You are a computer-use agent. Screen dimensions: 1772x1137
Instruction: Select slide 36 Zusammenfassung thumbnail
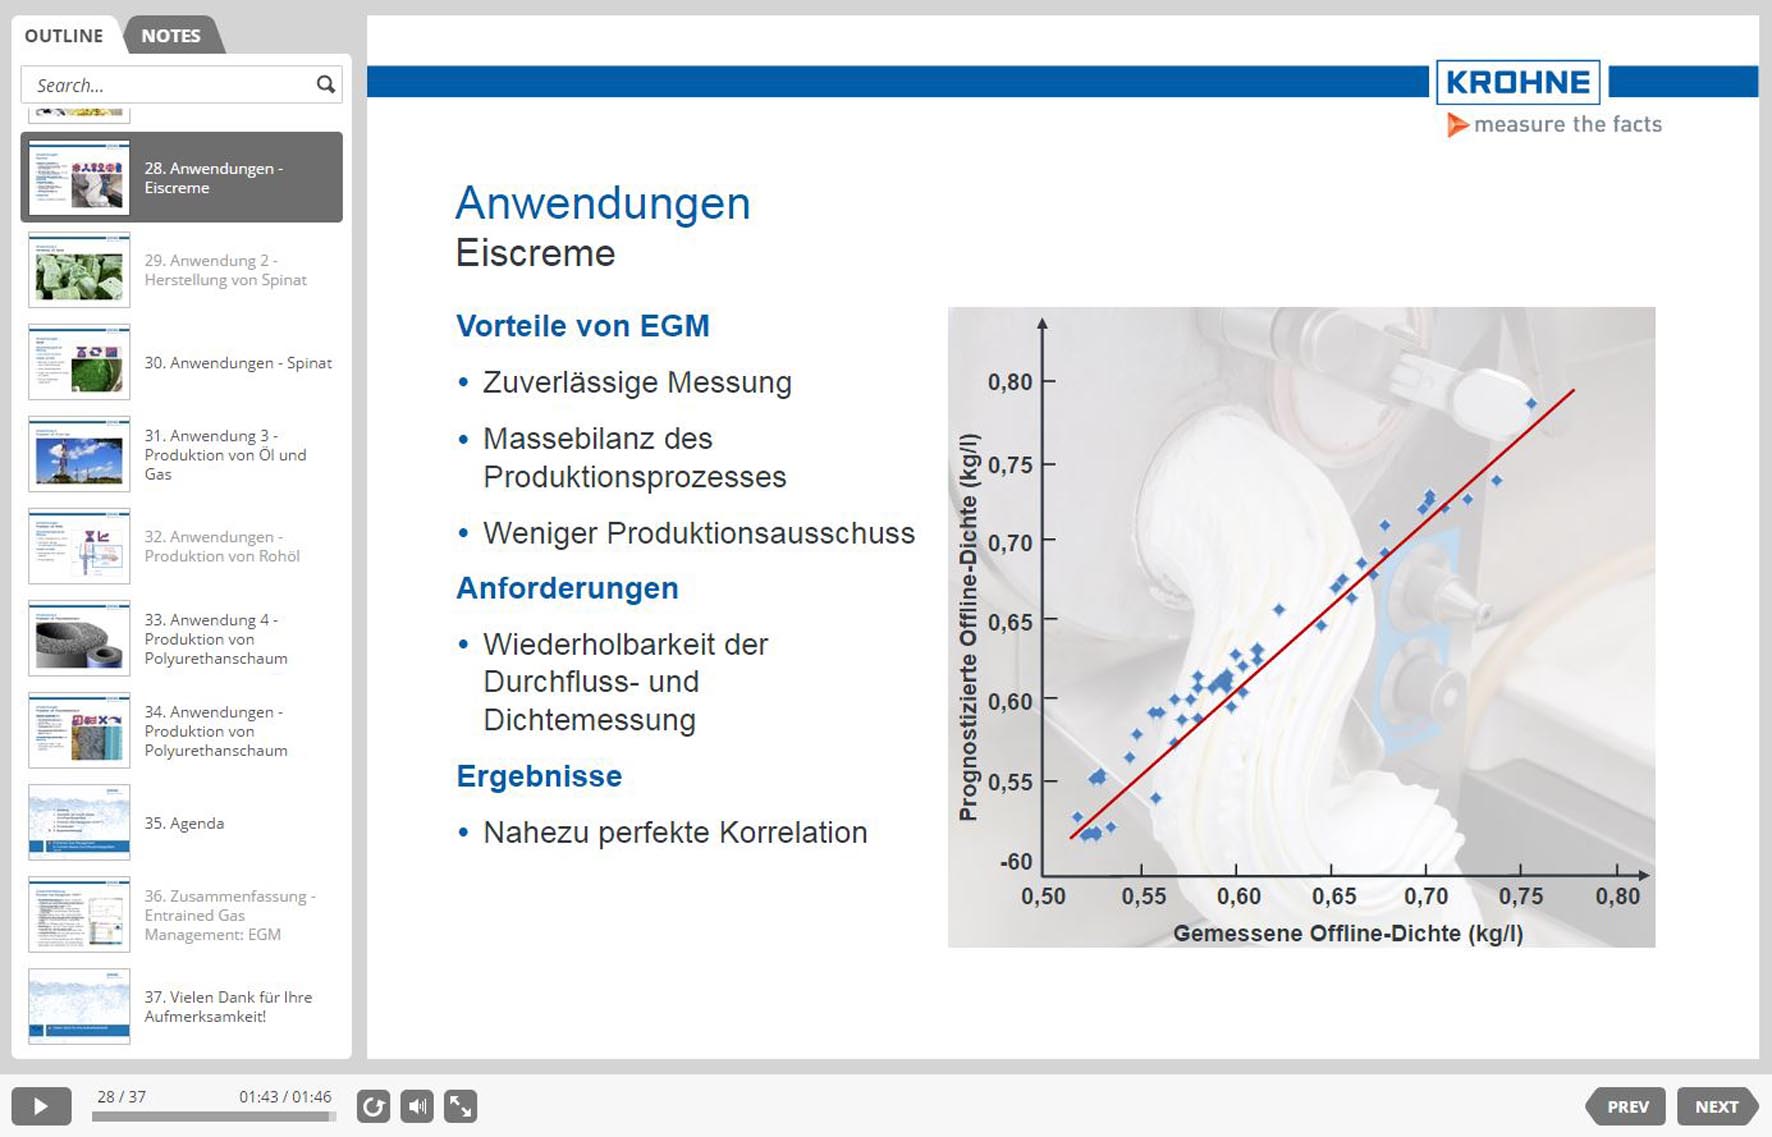(79, 915)
